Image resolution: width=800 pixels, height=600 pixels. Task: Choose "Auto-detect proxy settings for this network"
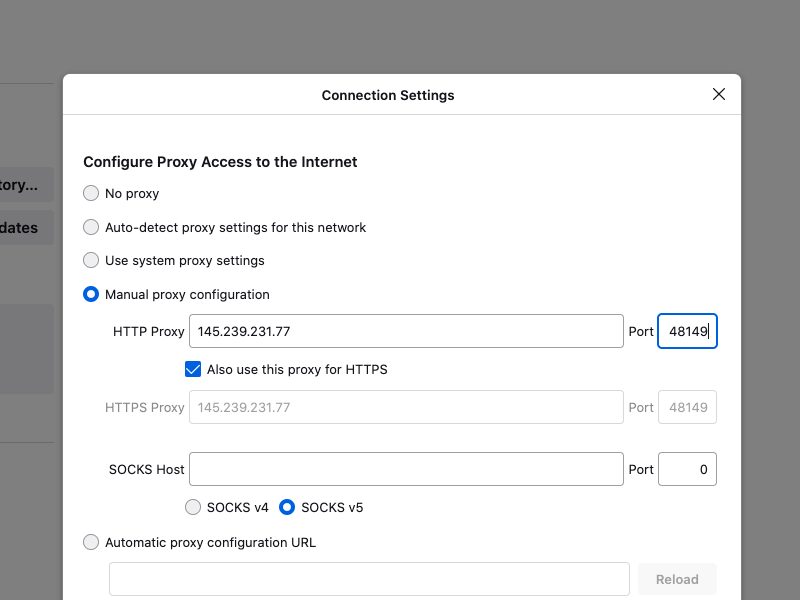point(91,227)
